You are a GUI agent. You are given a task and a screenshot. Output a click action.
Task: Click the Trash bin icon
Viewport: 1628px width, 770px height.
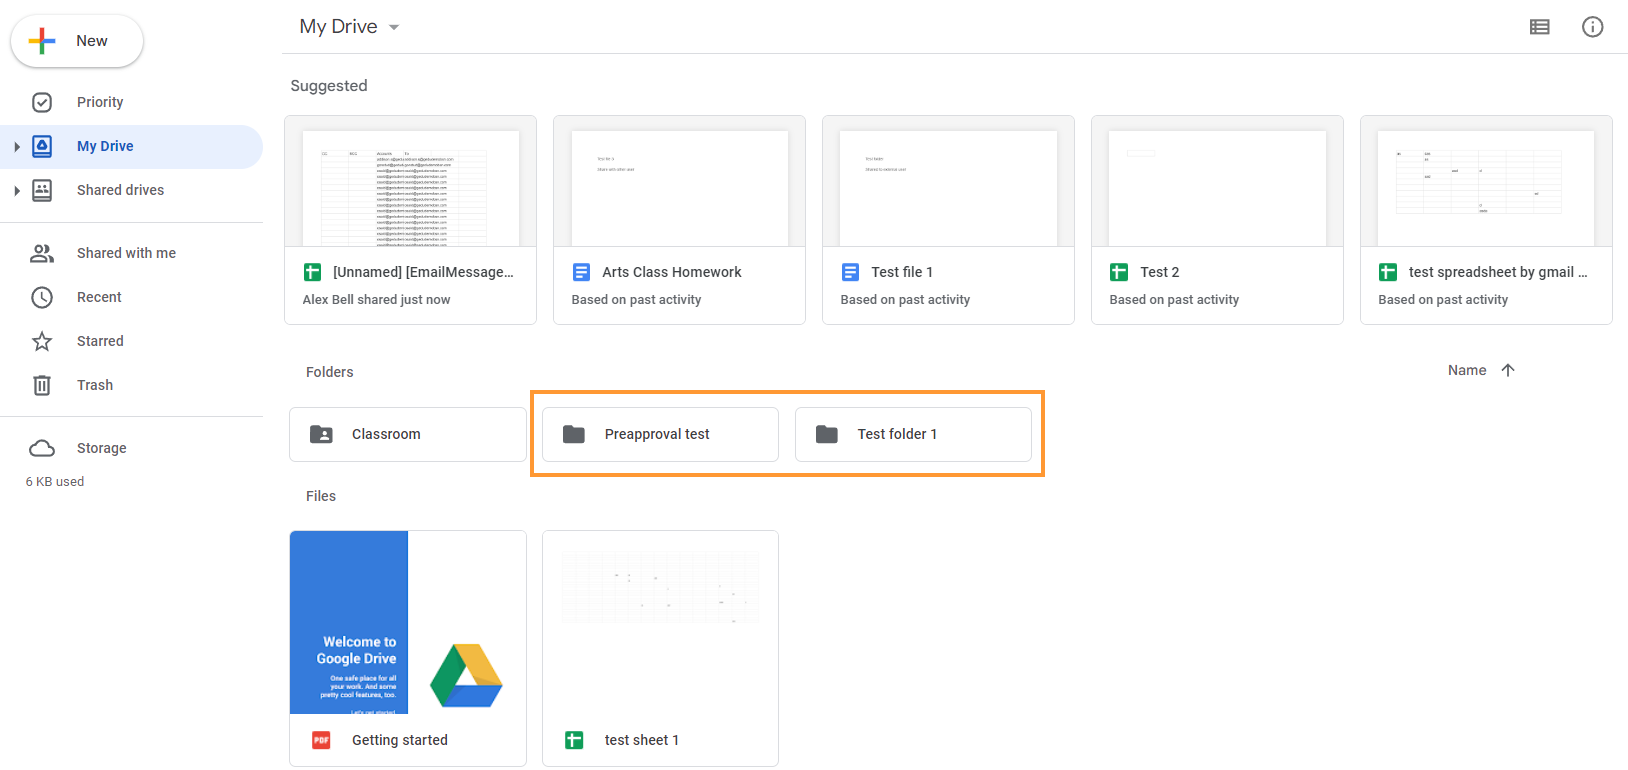(42, 385)
